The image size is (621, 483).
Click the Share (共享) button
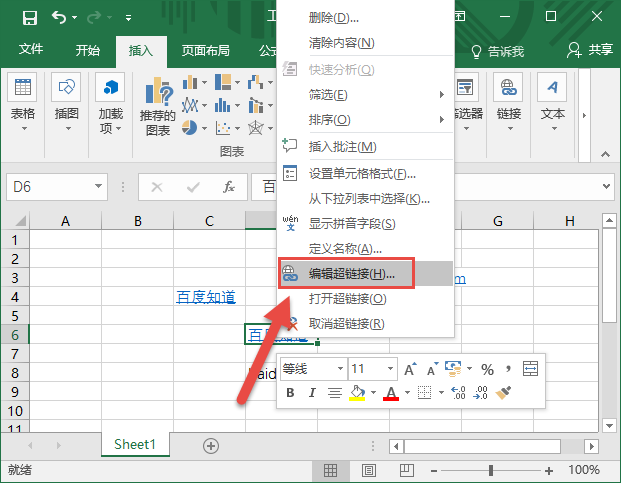click(x=590, y=50)
